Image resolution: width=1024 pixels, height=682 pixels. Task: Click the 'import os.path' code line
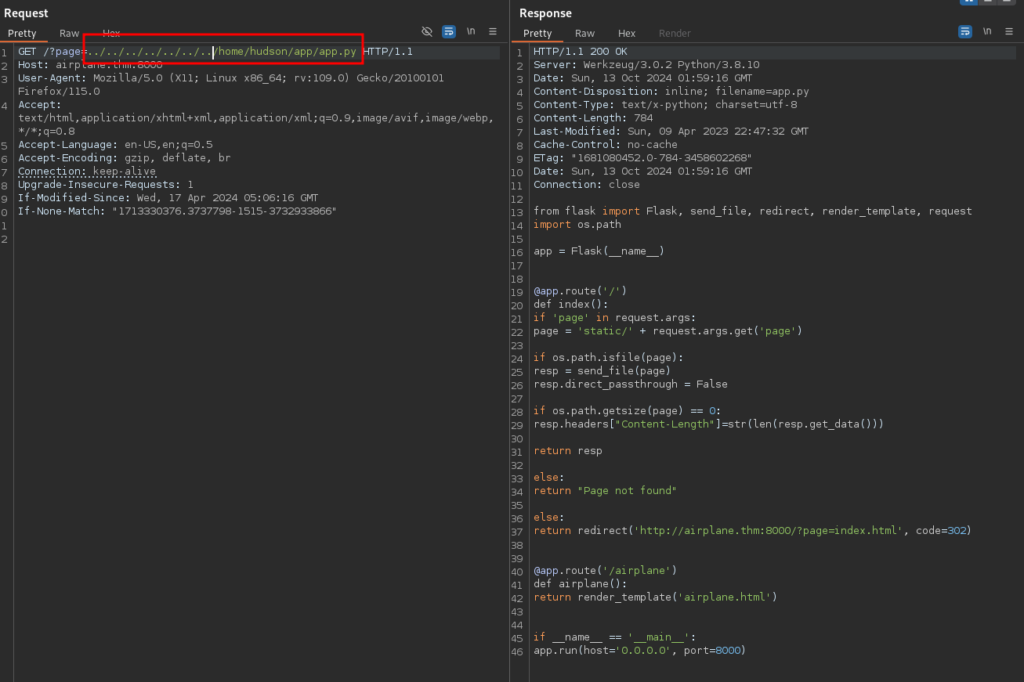[577, 225]
